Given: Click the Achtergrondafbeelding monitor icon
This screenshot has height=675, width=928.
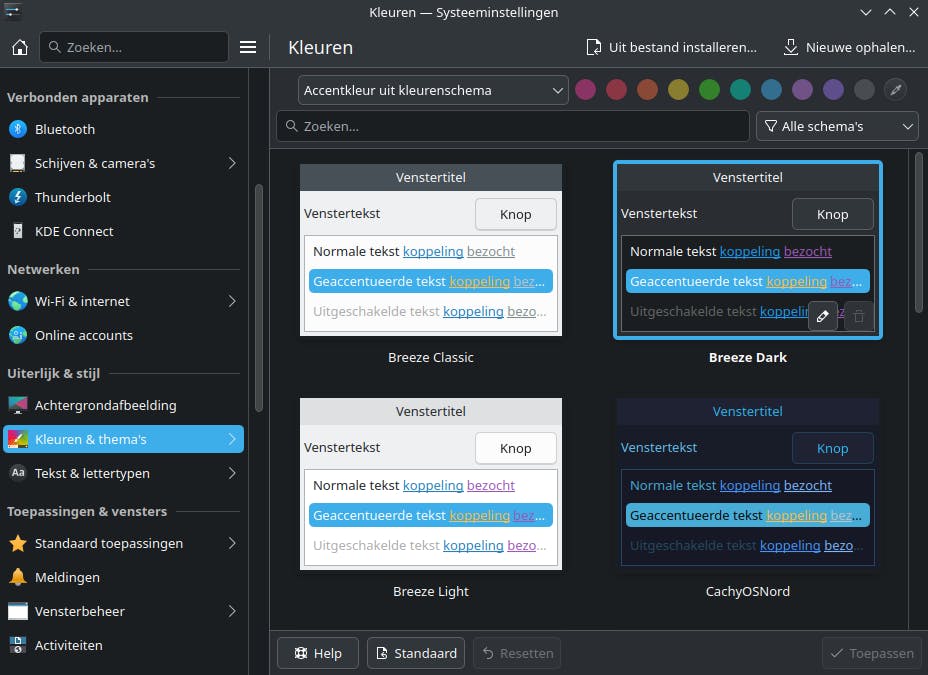Looking at the screenshot, I should (18, 405).
